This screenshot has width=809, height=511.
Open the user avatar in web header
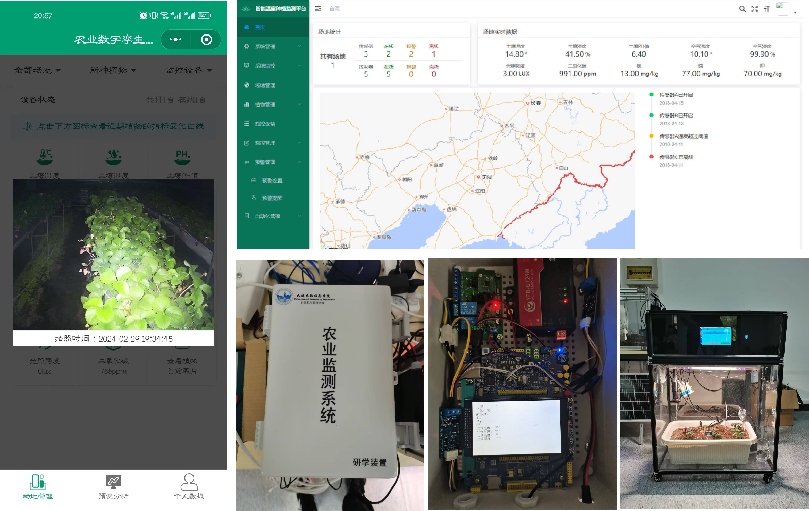click(783, 8)
